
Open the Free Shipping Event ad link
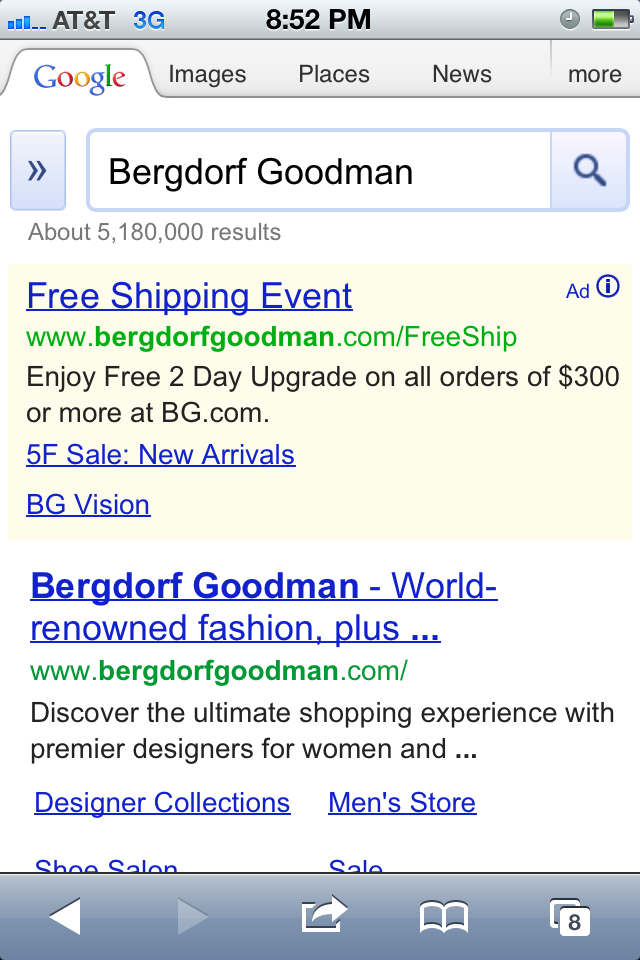[x=189, y=296]
